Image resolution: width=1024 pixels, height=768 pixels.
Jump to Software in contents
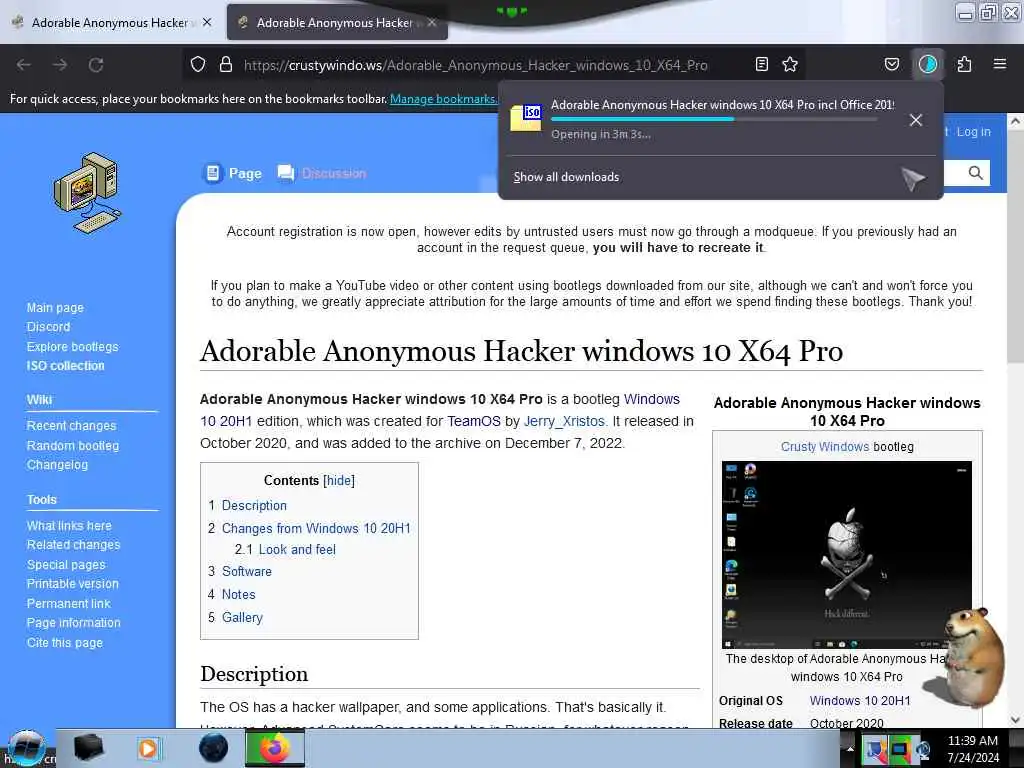[x=247, y=571]
